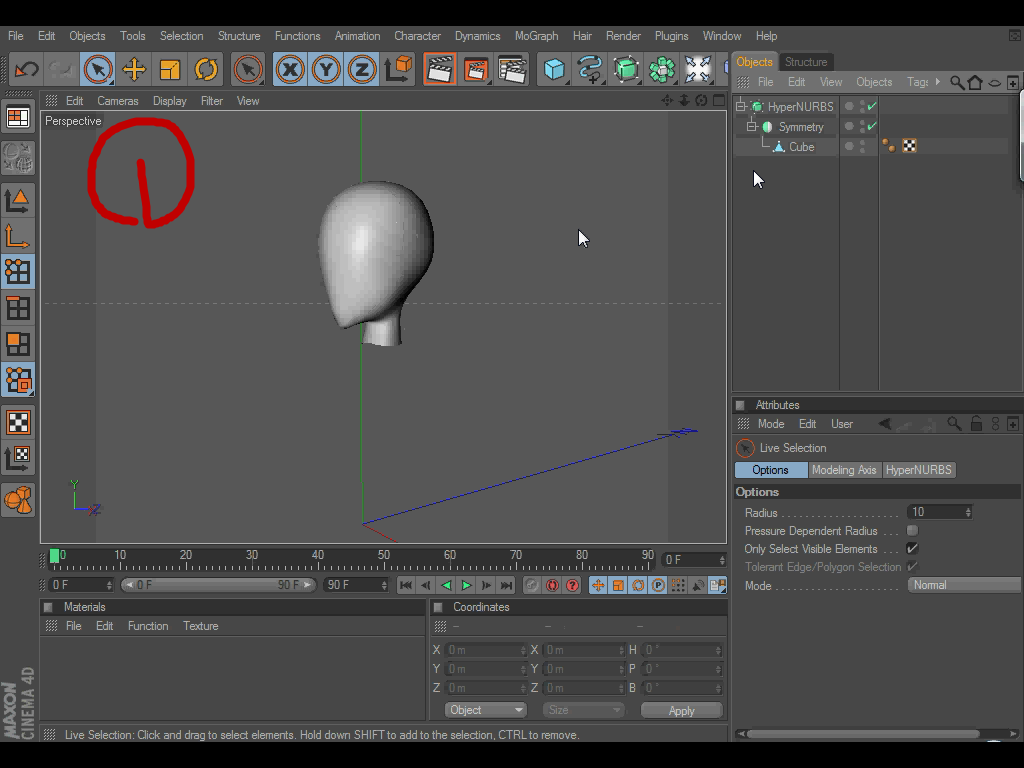Render to Picture Viewer
Screen dimensions: 1024x768
(476, 69)
